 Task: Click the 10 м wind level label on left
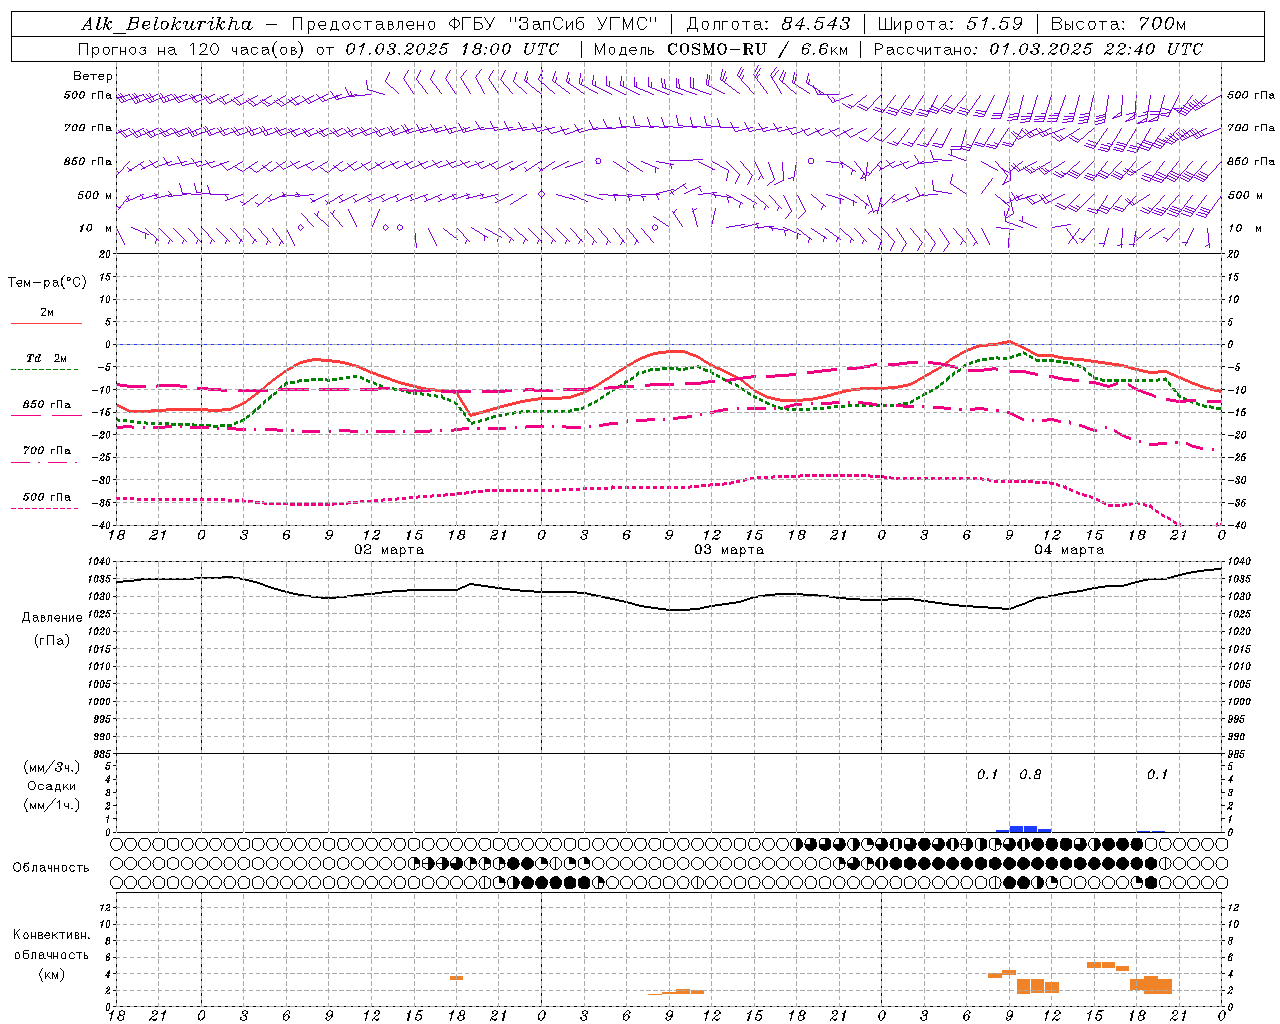pyautogui.click(x=96, y=229)
